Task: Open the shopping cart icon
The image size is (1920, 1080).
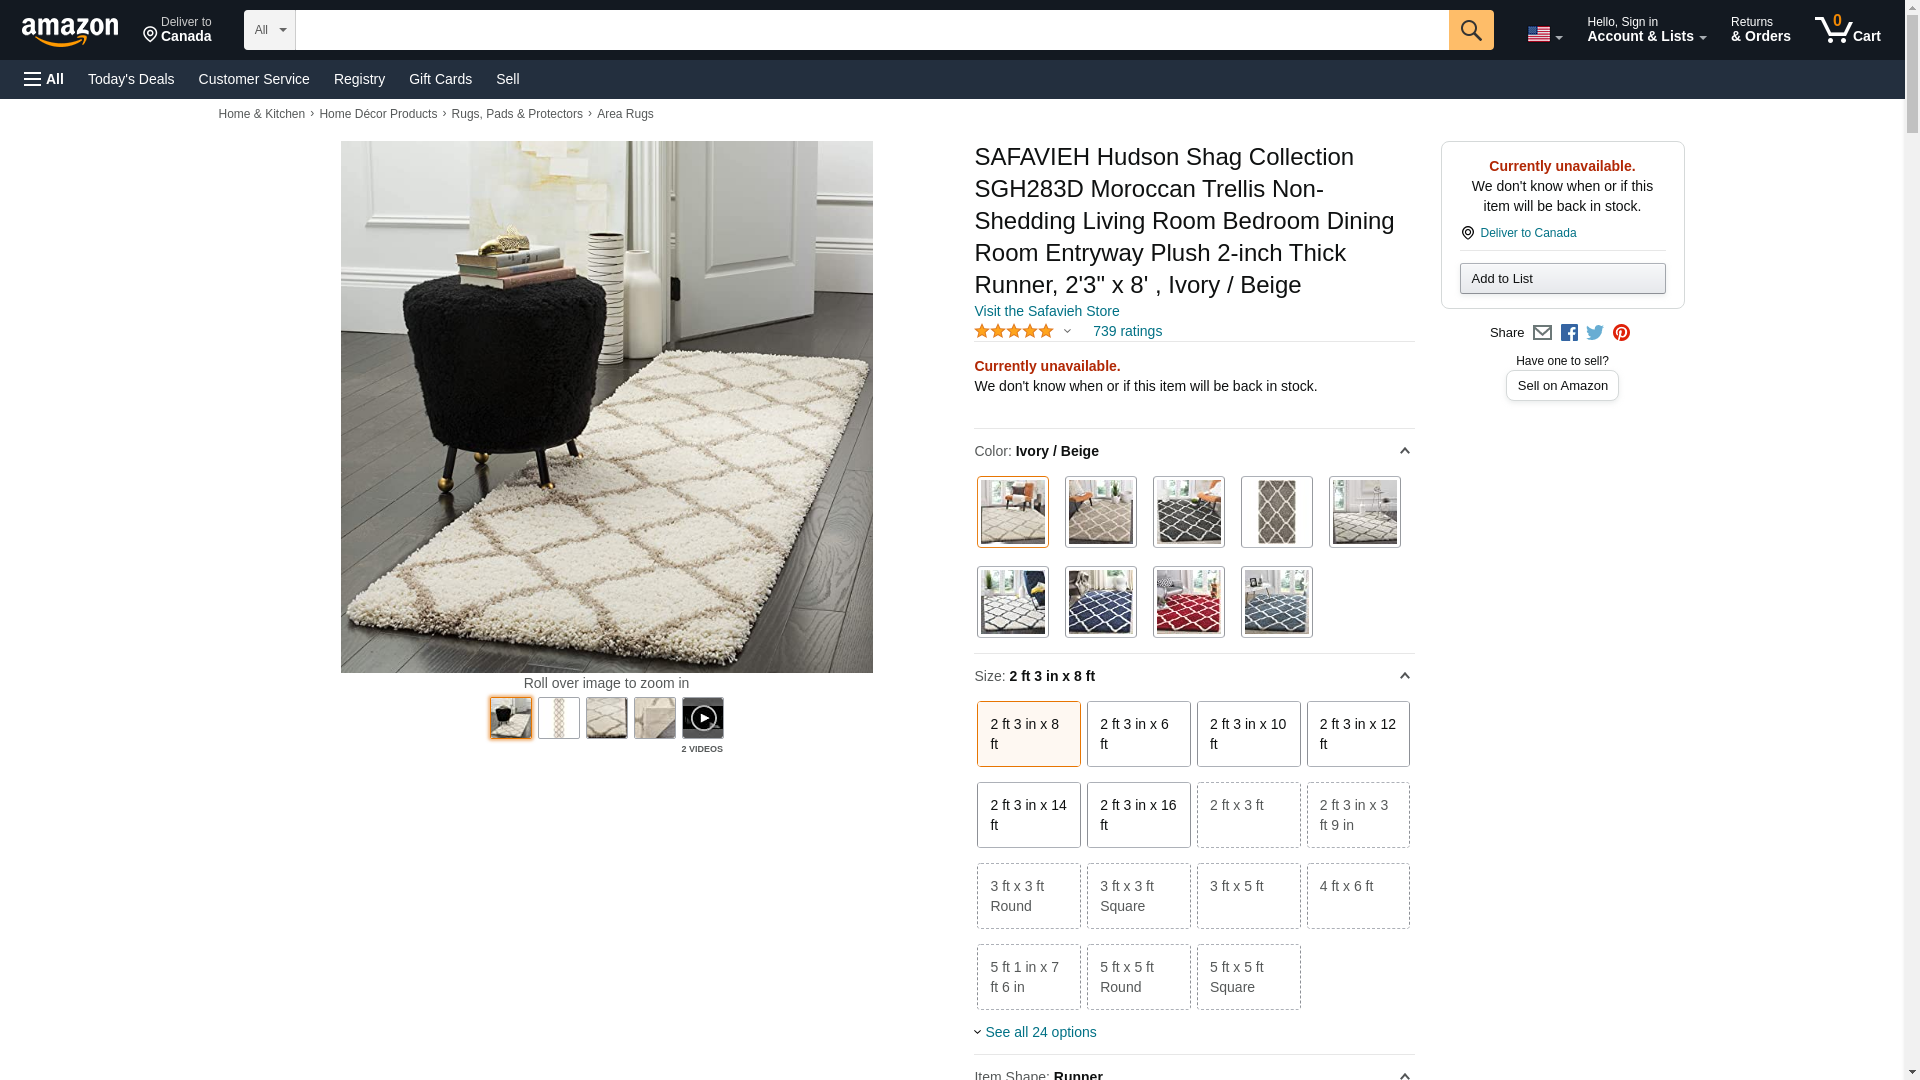Action: (x=1848, y=30)
